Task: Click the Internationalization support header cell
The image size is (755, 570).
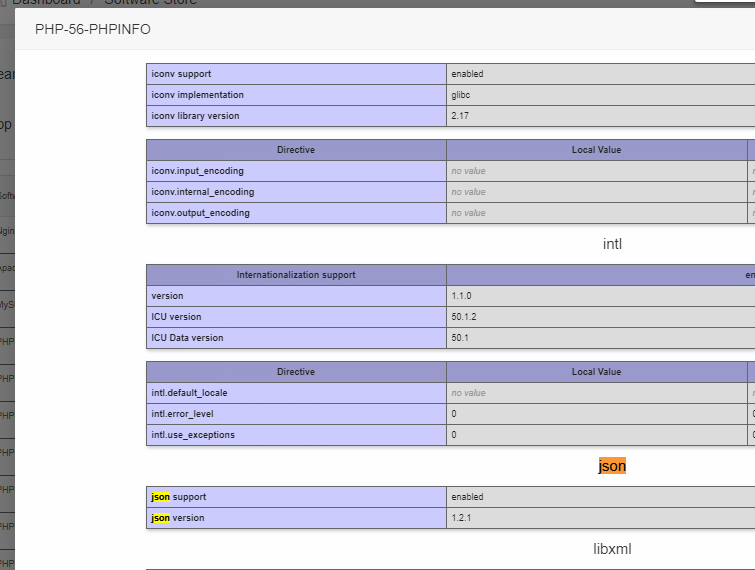Action: coord(296,275)
